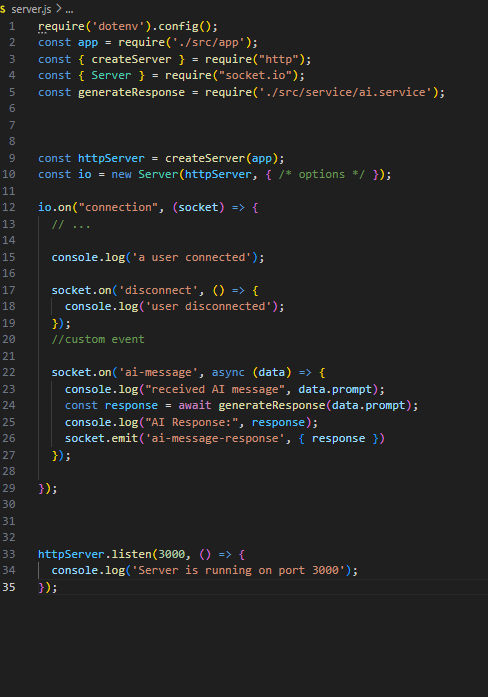
Task: Click "socket.io" string on line 4
Action: coord(258,76)
